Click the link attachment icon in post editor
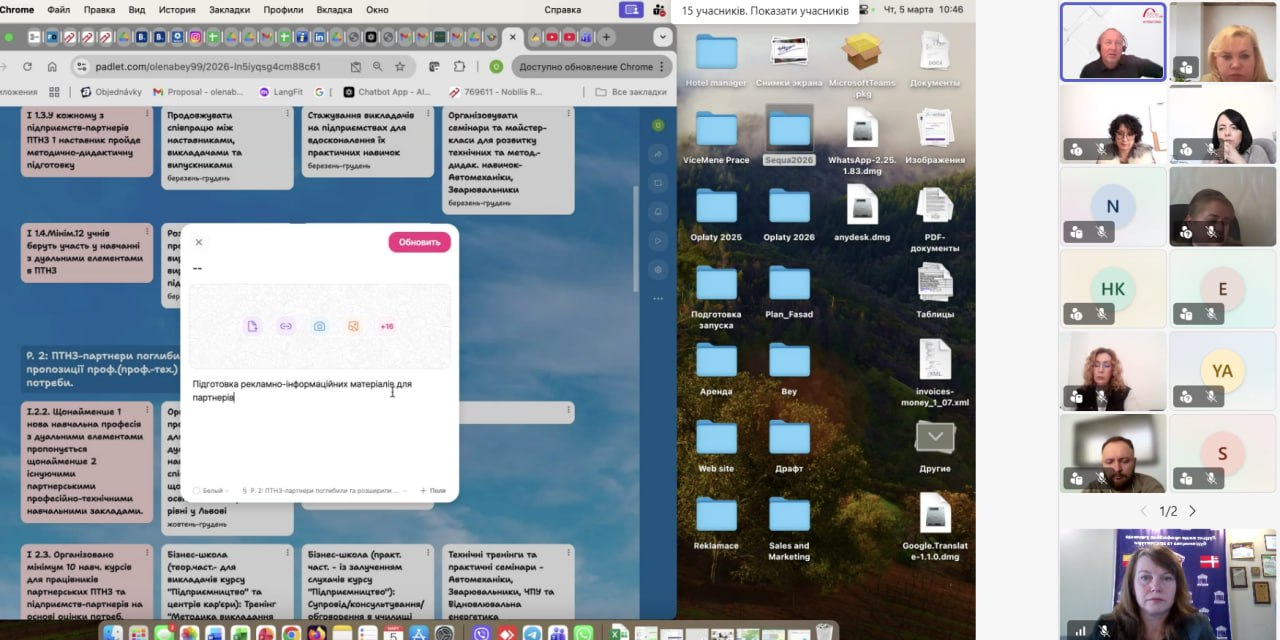This screenshot has width=1280, height=640. [x=286, y=326]
